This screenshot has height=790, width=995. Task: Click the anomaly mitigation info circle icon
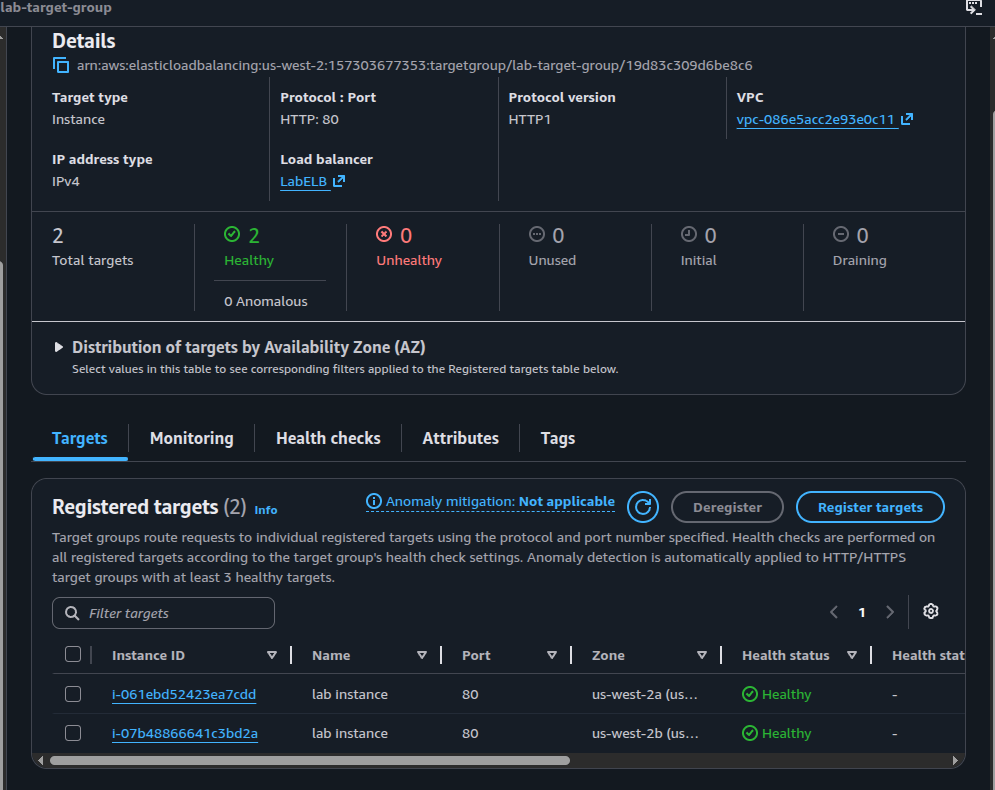[374, 501]
